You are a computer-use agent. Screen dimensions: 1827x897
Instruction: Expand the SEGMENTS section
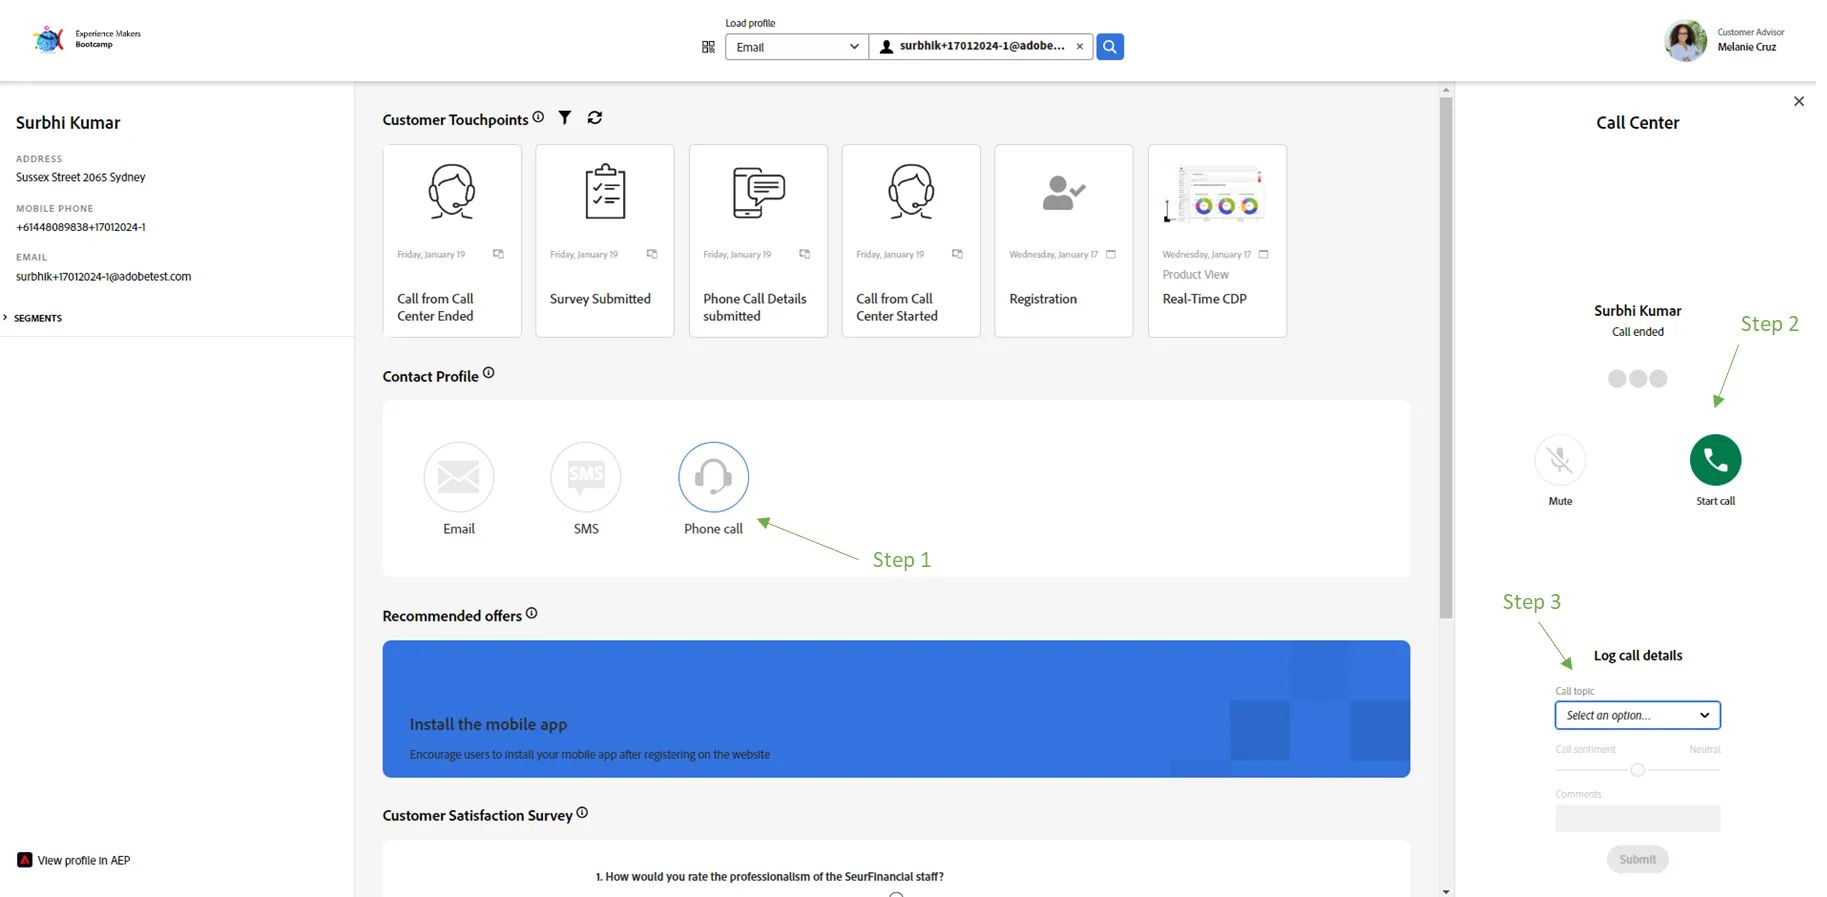pyautogui.click(x=33, y=318)
